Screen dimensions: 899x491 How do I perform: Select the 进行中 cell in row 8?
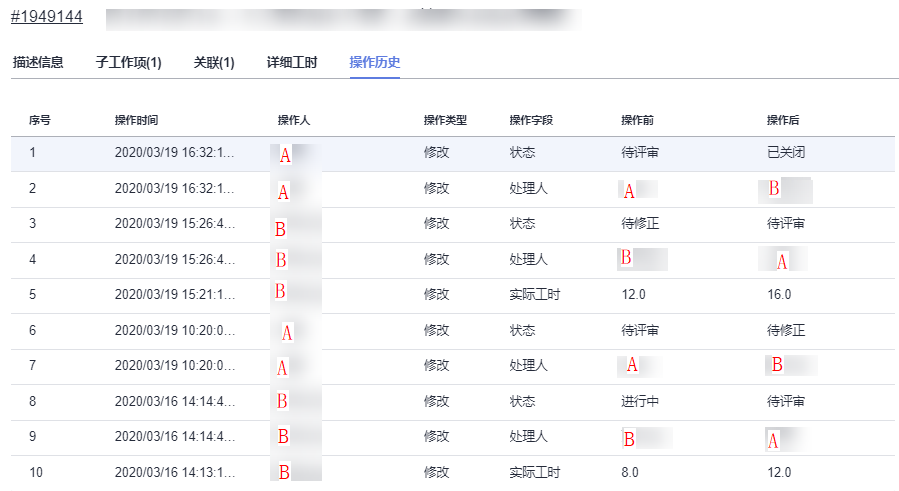pyautogui.click(x=640, y=401)
